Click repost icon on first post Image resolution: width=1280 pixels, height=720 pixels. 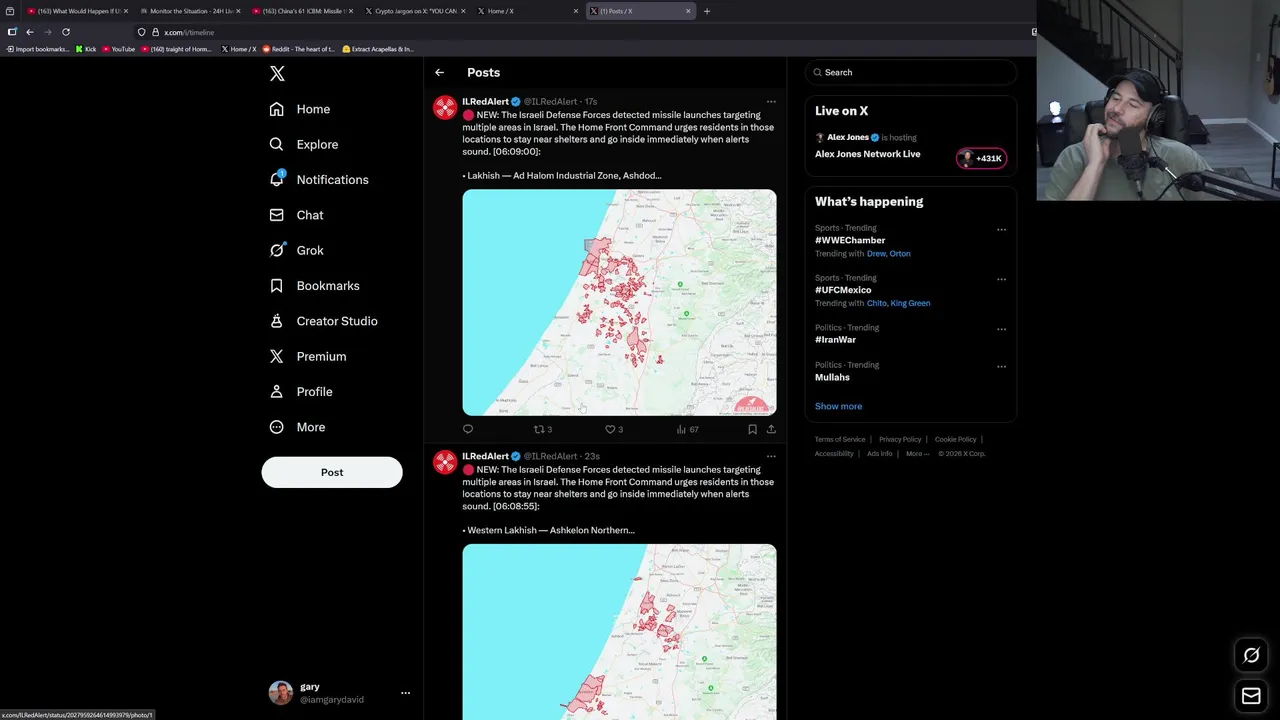coord(542,429)
